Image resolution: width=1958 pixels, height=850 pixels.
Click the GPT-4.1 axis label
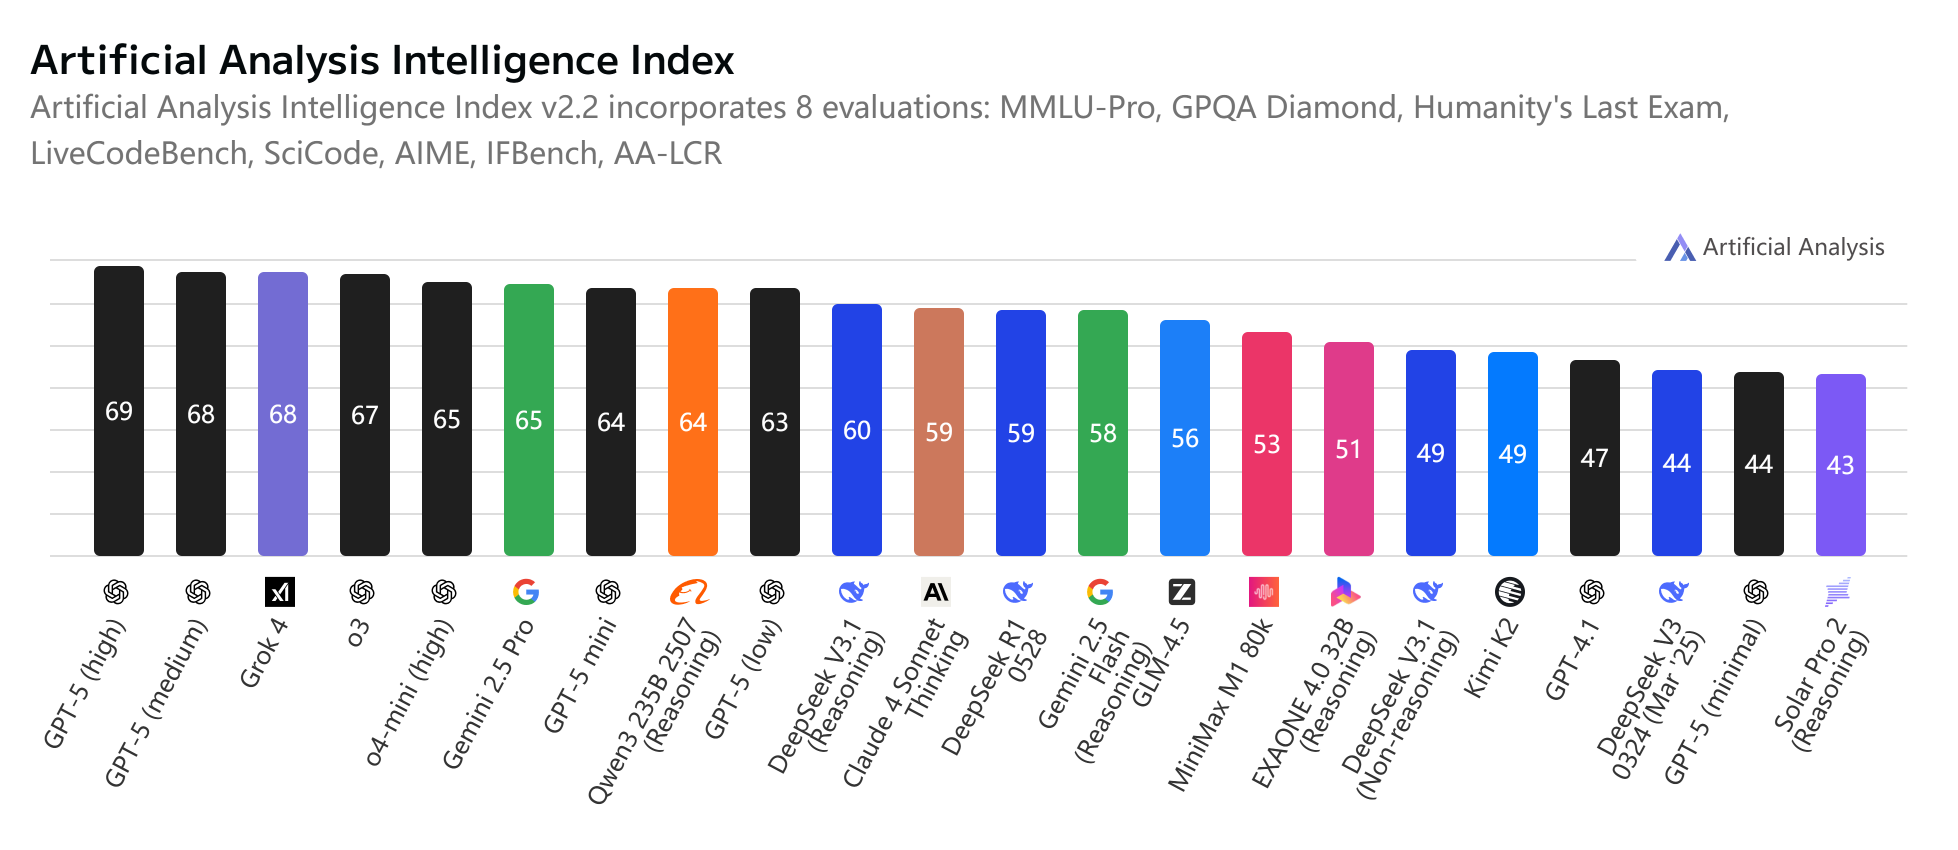click(x=1573, y=659)
